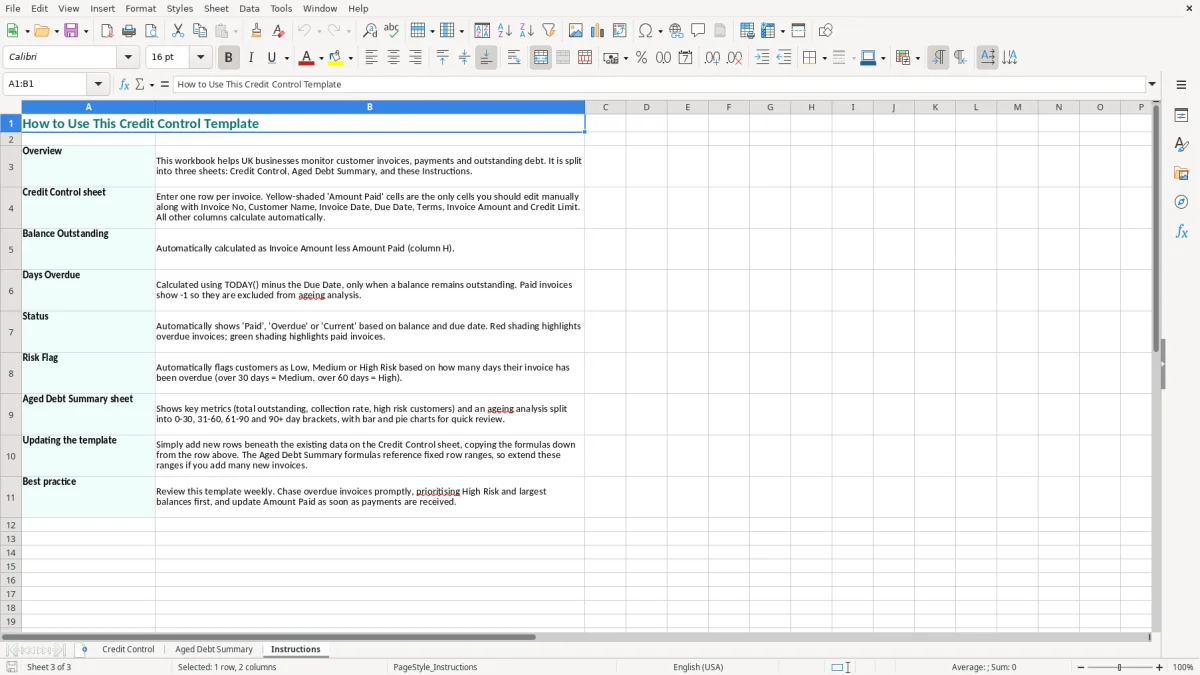The image size is (1200, 675).
Task: Toggle Merge and Center Cells
Action: click(x=541, y=58)
